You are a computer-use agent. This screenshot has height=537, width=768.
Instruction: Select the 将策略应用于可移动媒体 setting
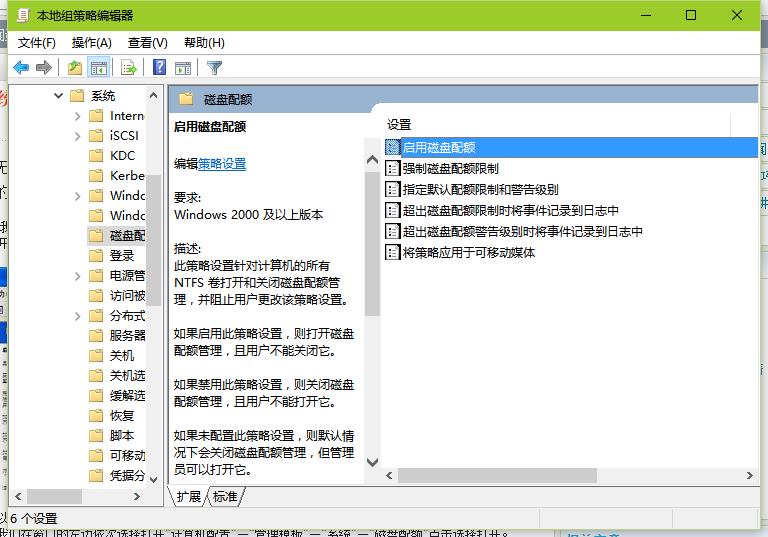[x=468, y=253]
